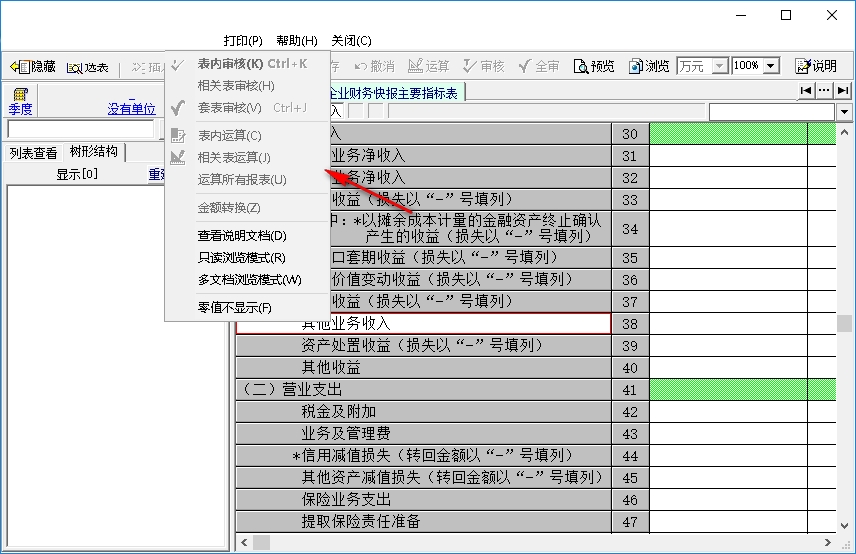The image size is (856, 554).
Task: Open the 100% zoom dropdown
Action: pos(771,66)
